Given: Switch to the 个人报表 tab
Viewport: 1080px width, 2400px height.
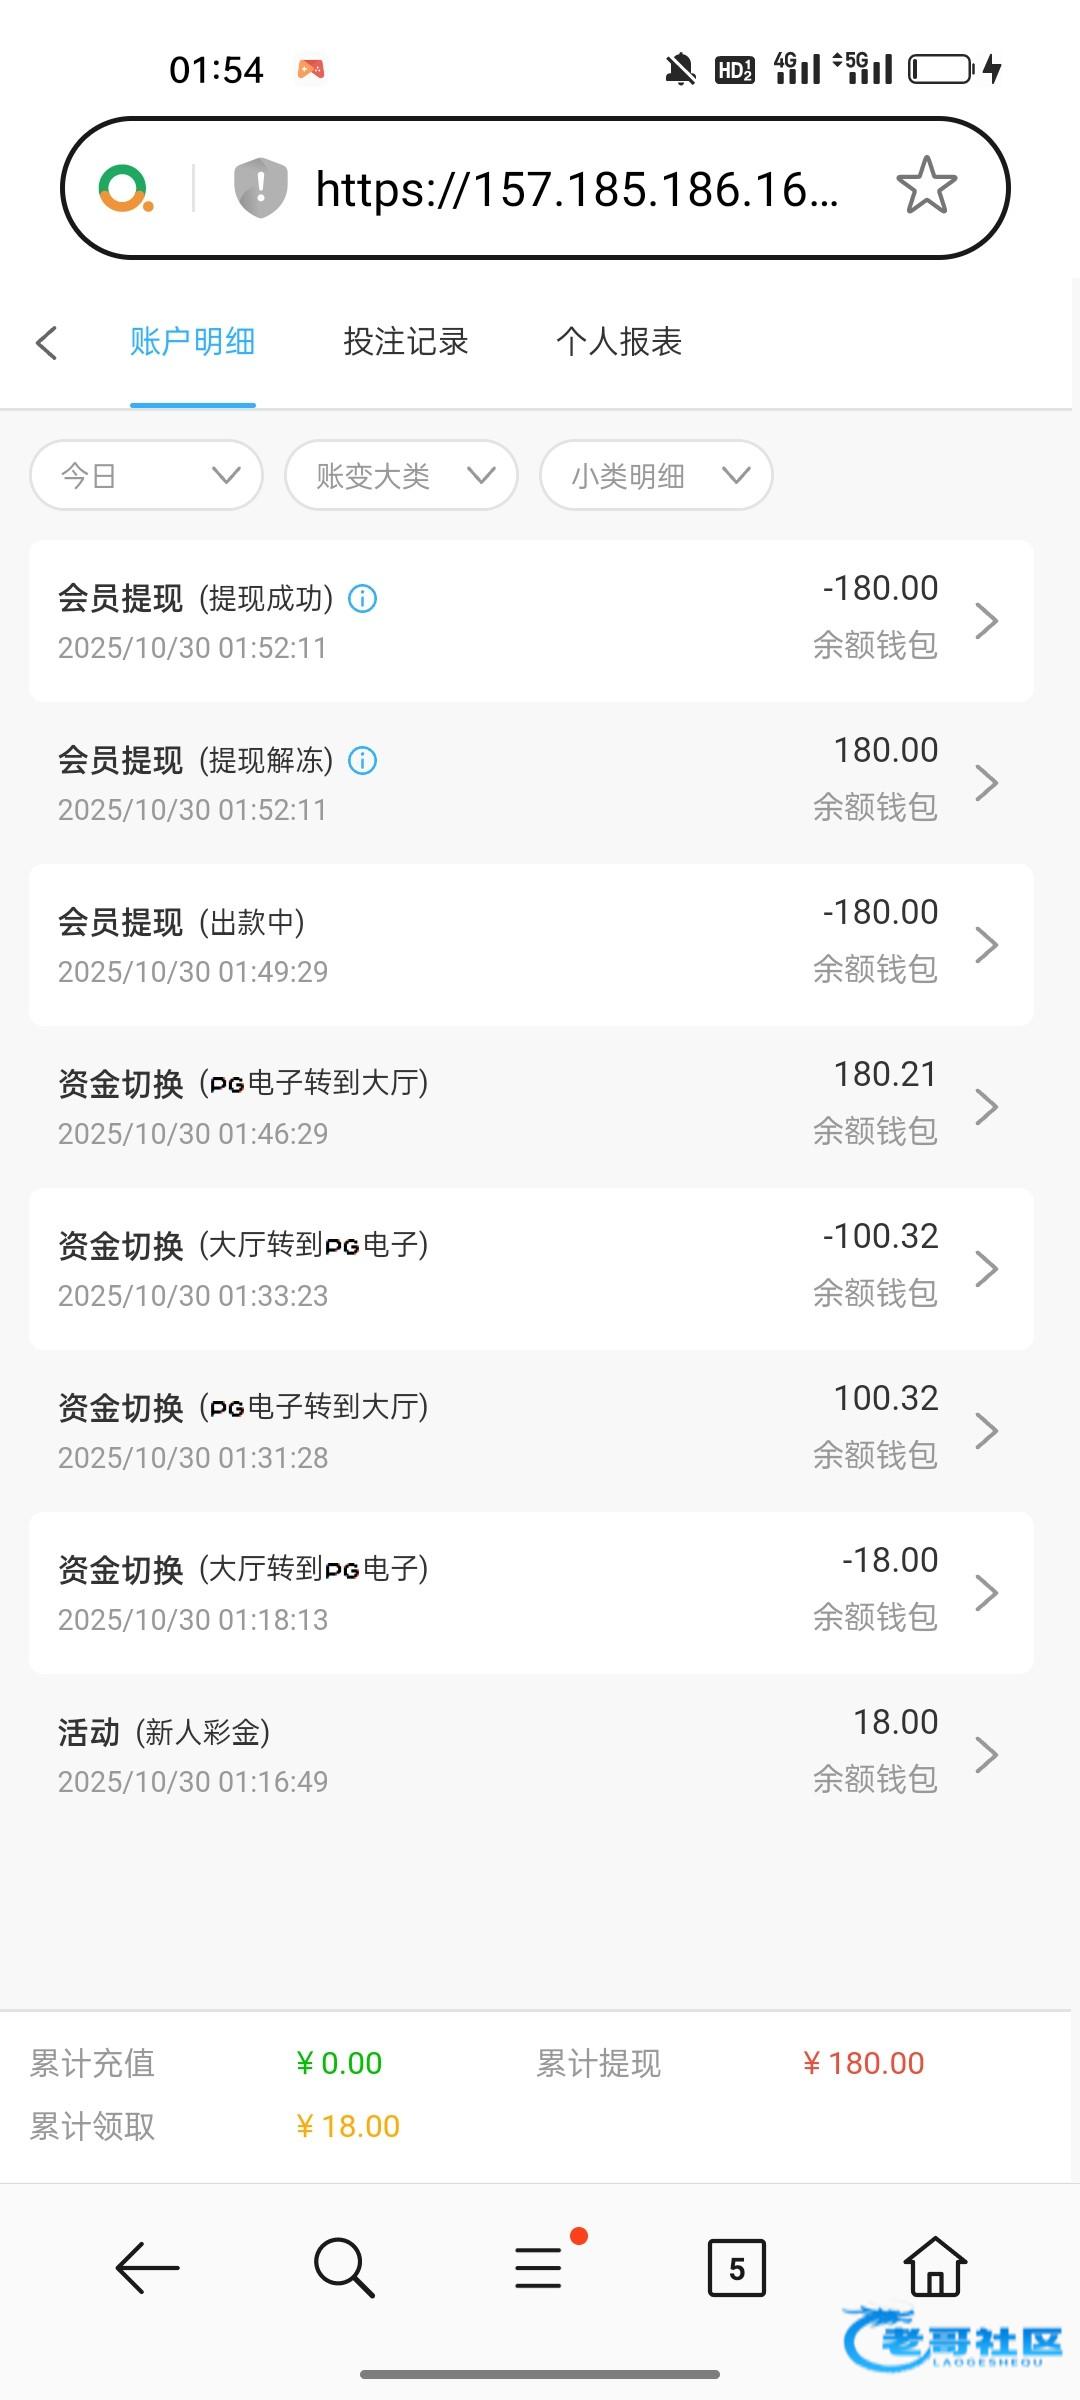Looking at the screenshot, I should (619, 342).
